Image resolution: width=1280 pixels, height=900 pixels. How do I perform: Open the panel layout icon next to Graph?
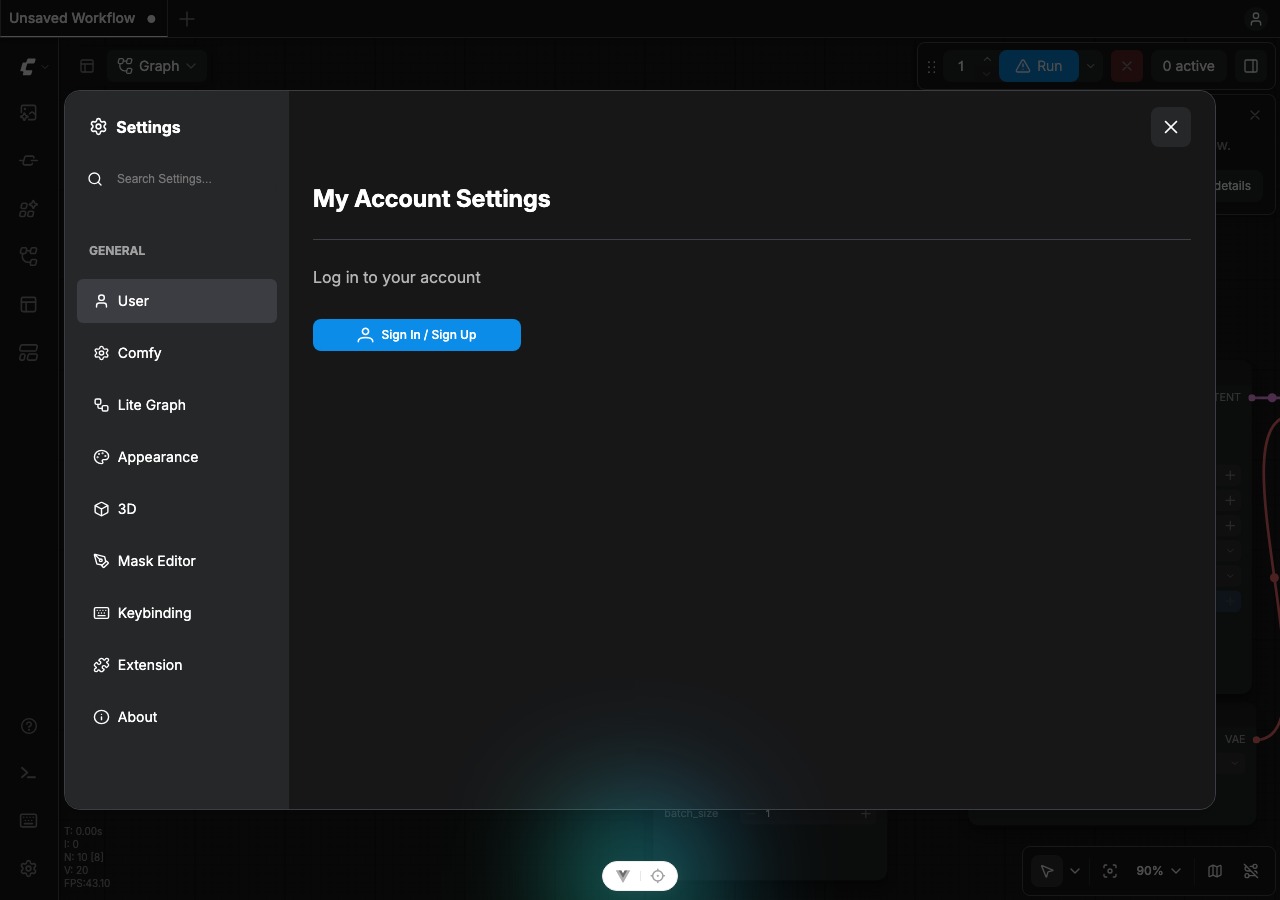coord(87,66)
